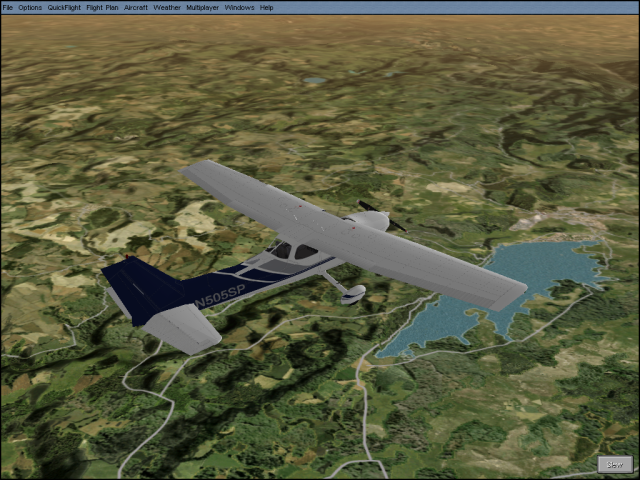Click the town beside the lake's upper shore
The image size is (640, 480).
coord(570,220)
